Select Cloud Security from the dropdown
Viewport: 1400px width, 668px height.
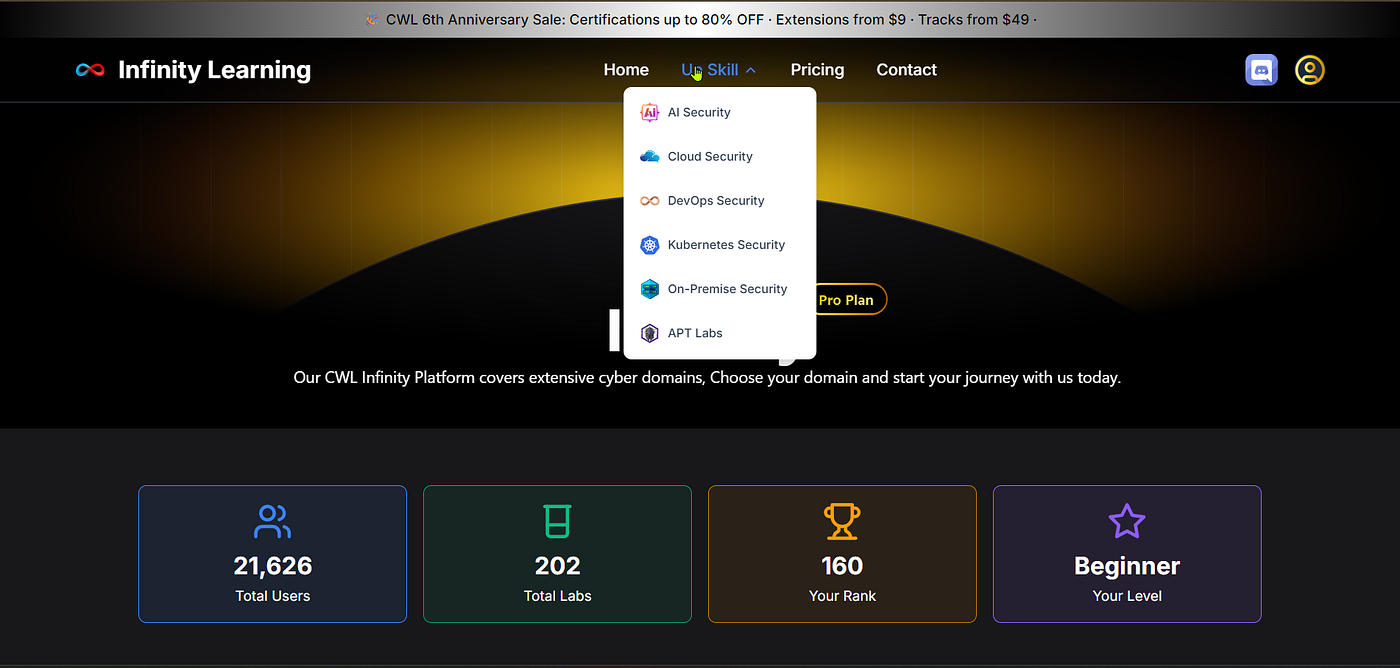click(x=720, y=156)
